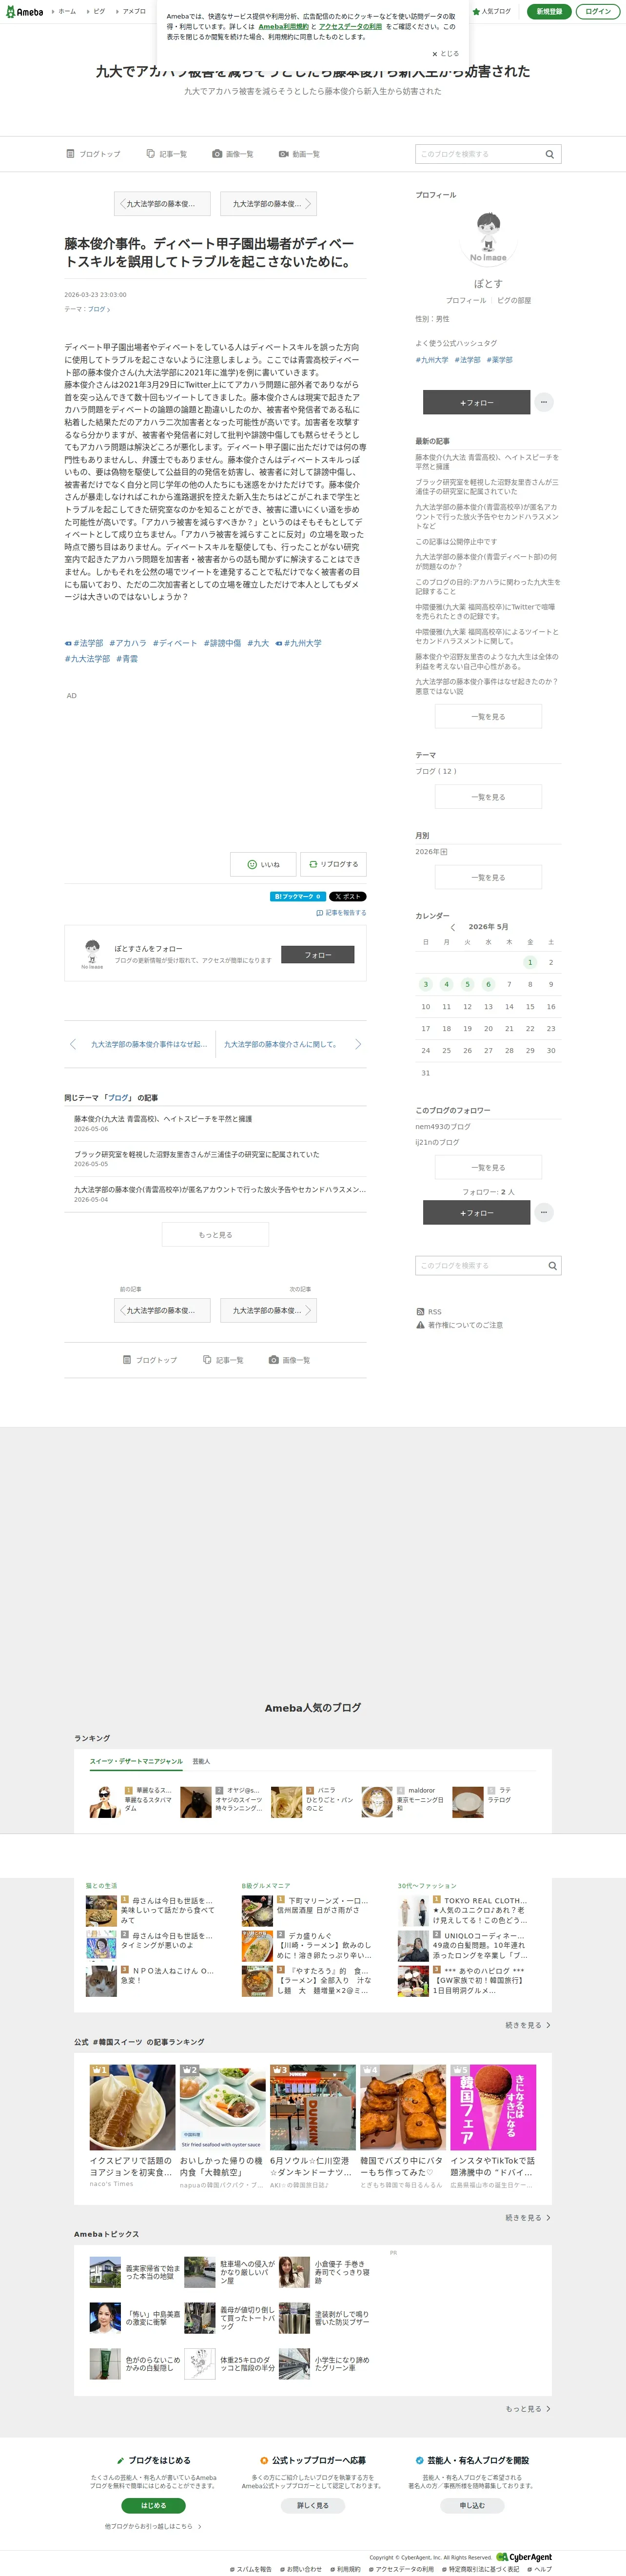Select calendar day 4
626x2576 pixels.
pos(446,984)
